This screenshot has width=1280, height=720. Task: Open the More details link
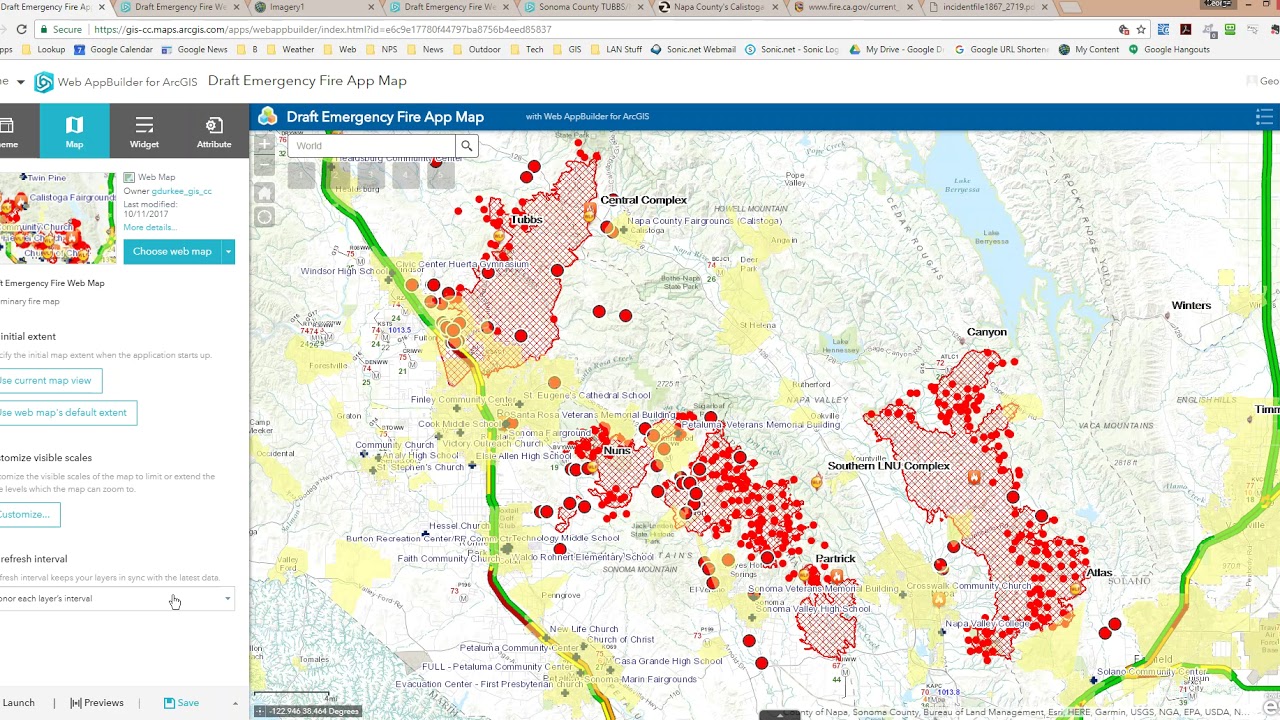click(148, 227)
